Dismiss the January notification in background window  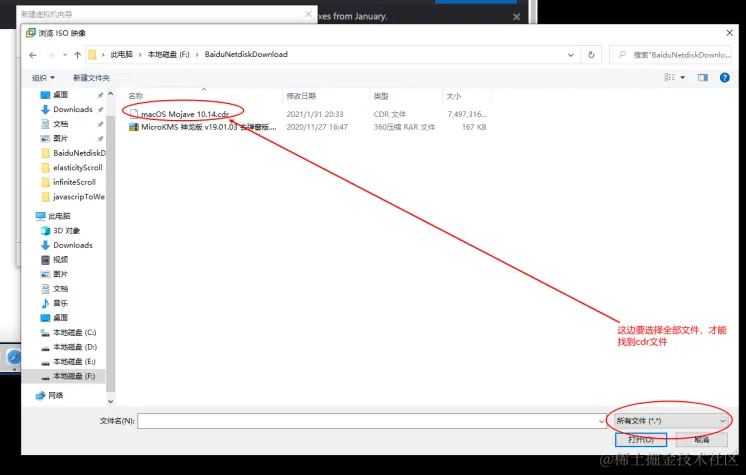click(x=517, y=17)
